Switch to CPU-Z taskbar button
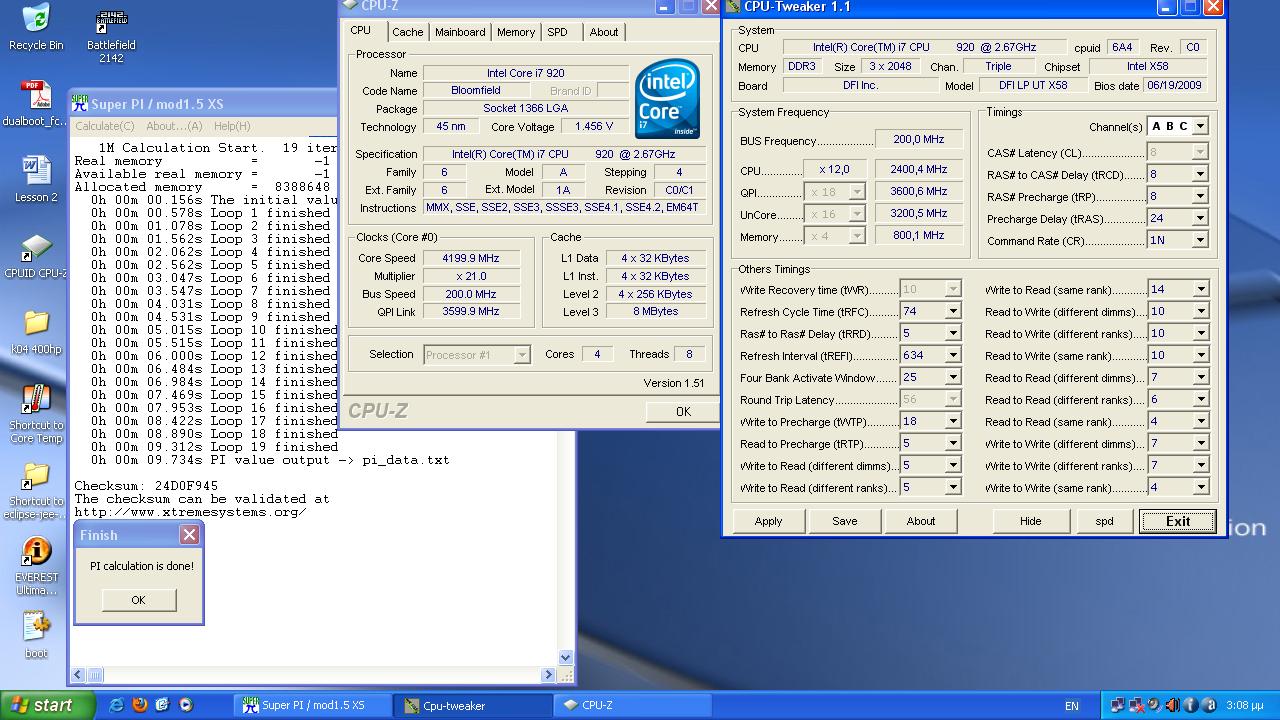 (x=632, y=705)
